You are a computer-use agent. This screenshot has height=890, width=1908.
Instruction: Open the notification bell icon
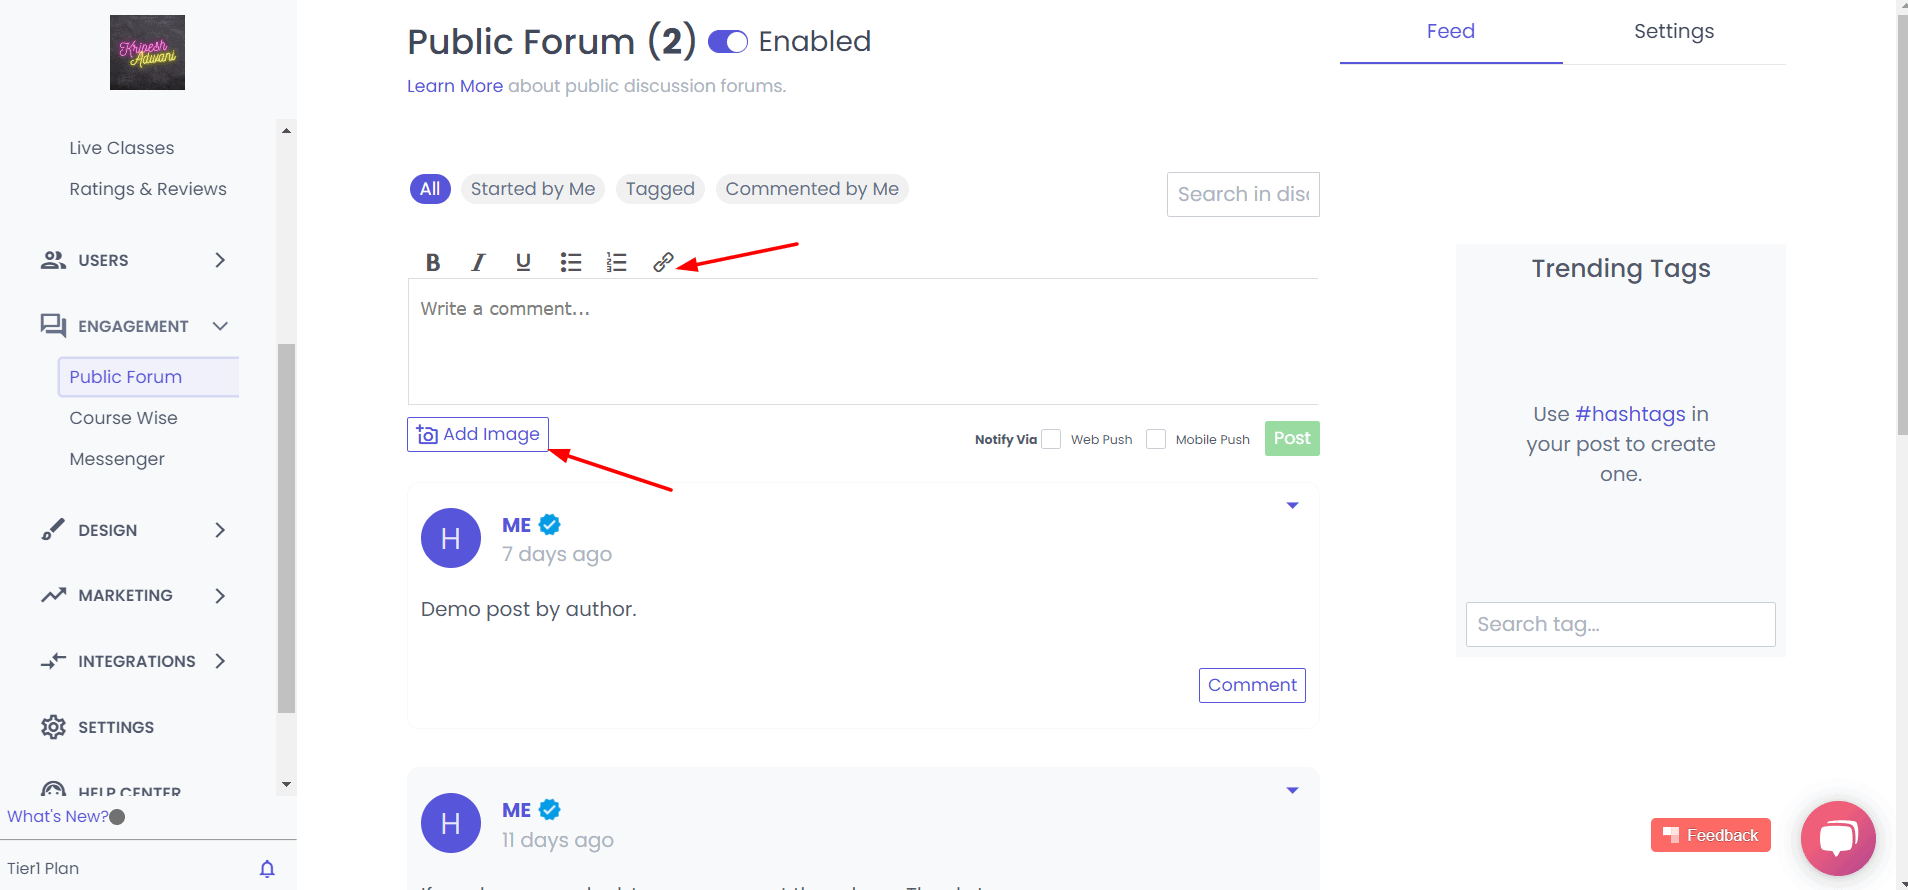[267, 868]
